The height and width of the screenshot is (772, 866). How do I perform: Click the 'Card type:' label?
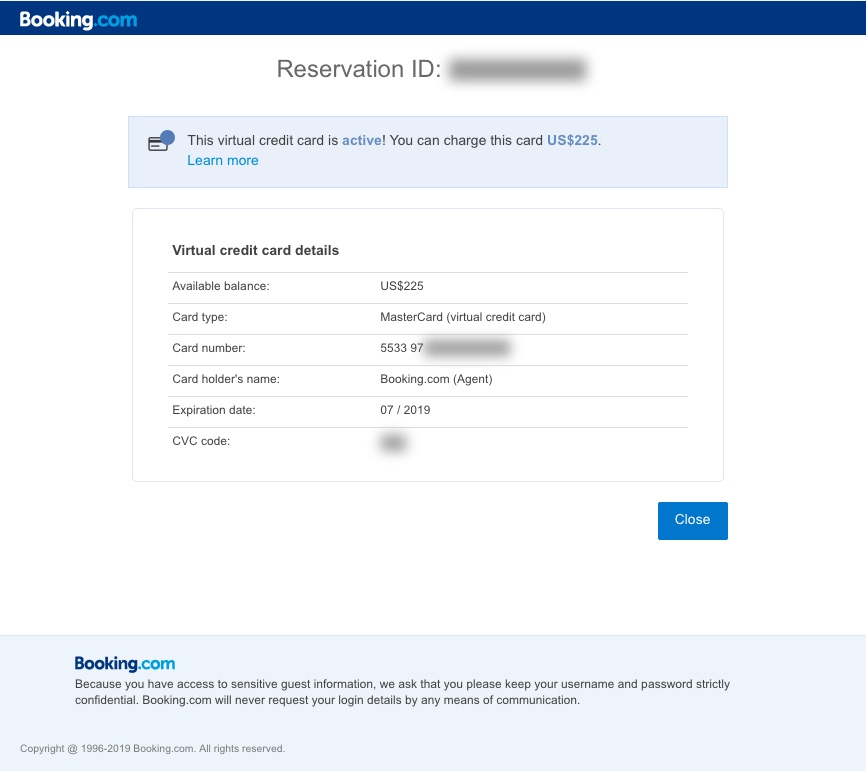[x=200, y=317]
